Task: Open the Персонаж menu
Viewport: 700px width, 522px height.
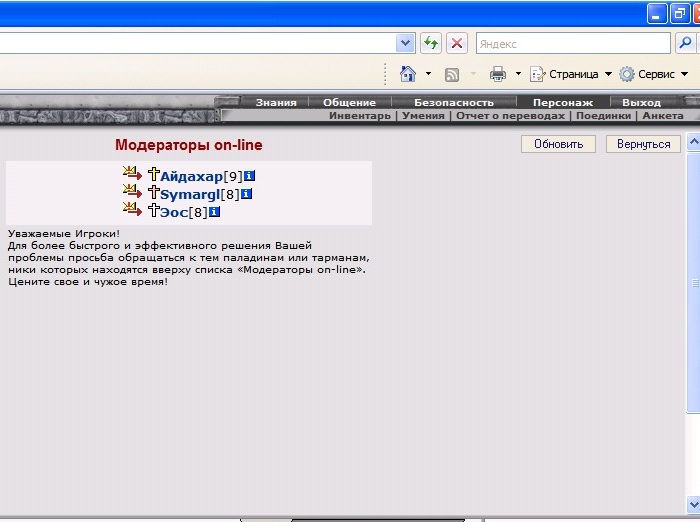Action: (x=563, y=103)
